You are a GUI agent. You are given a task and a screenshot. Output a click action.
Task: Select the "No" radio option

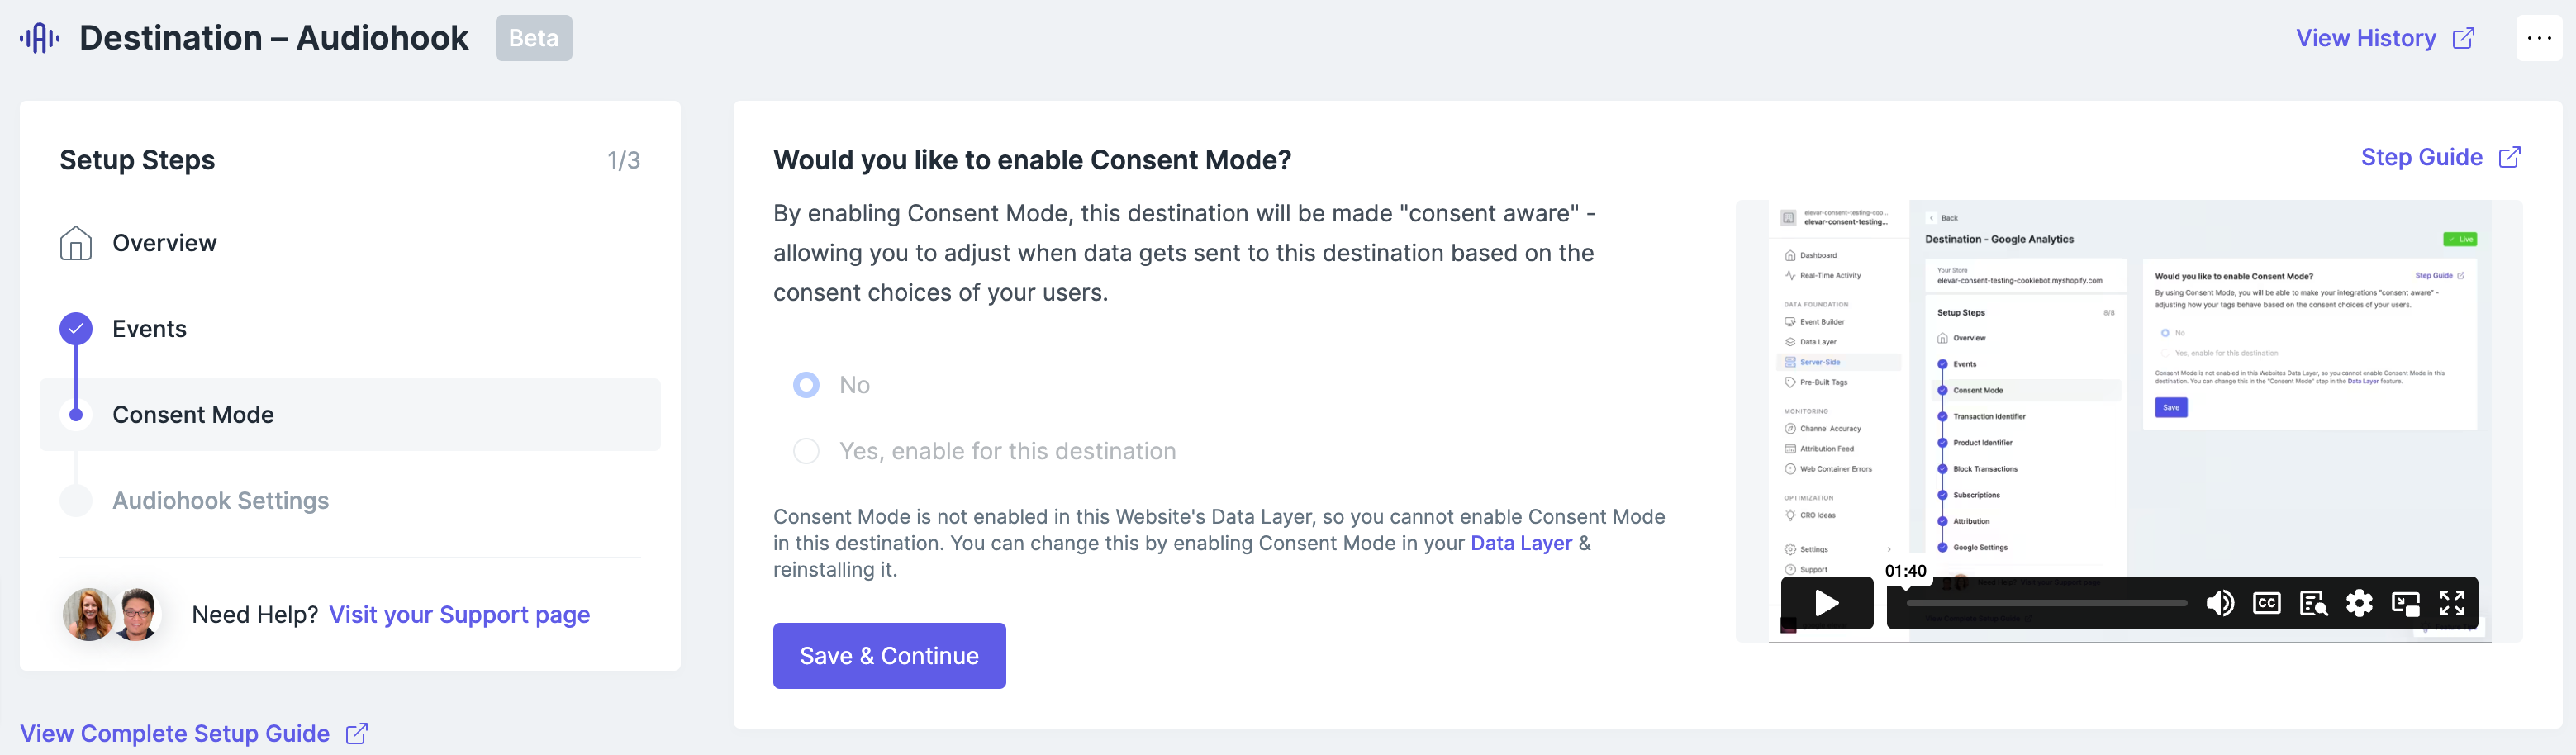pos(806,385)
